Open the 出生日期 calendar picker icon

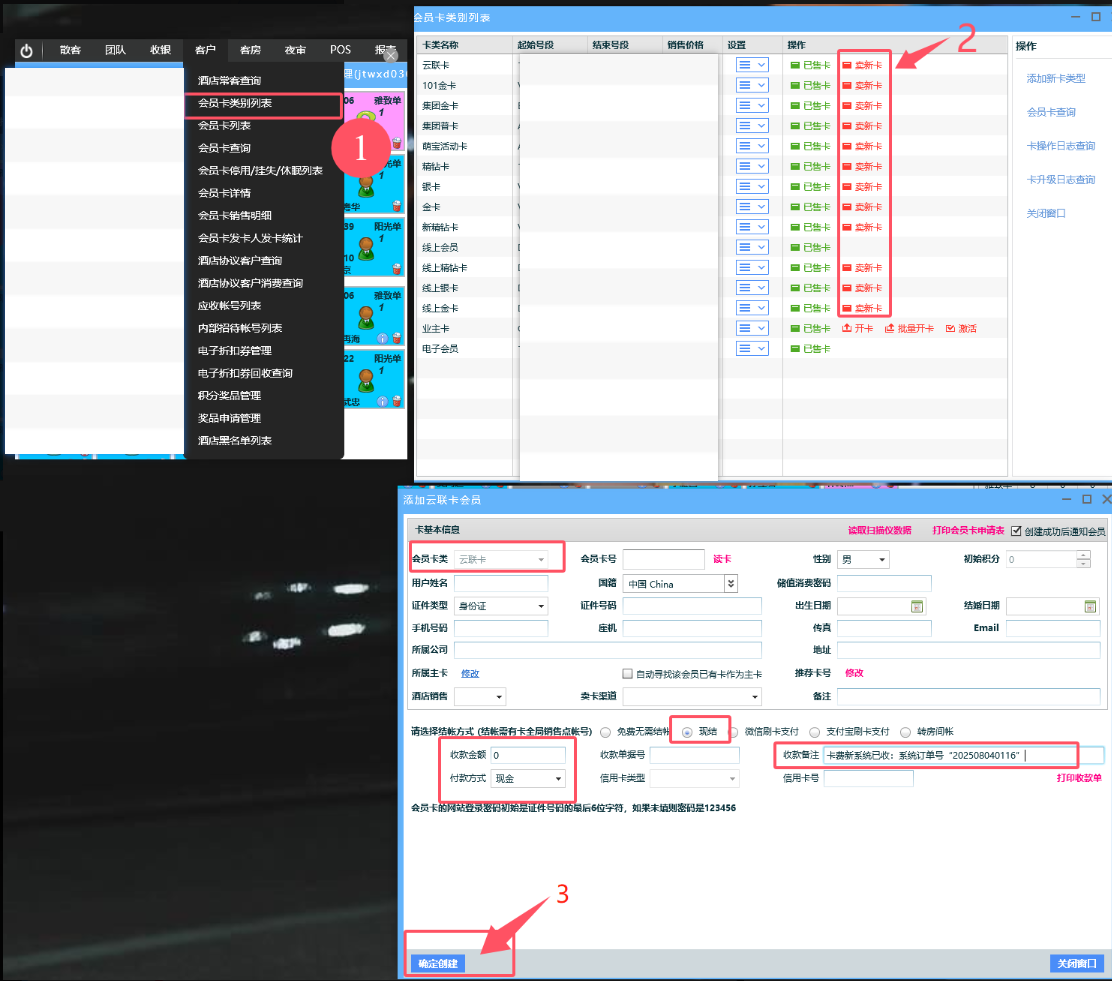(915, 606)
